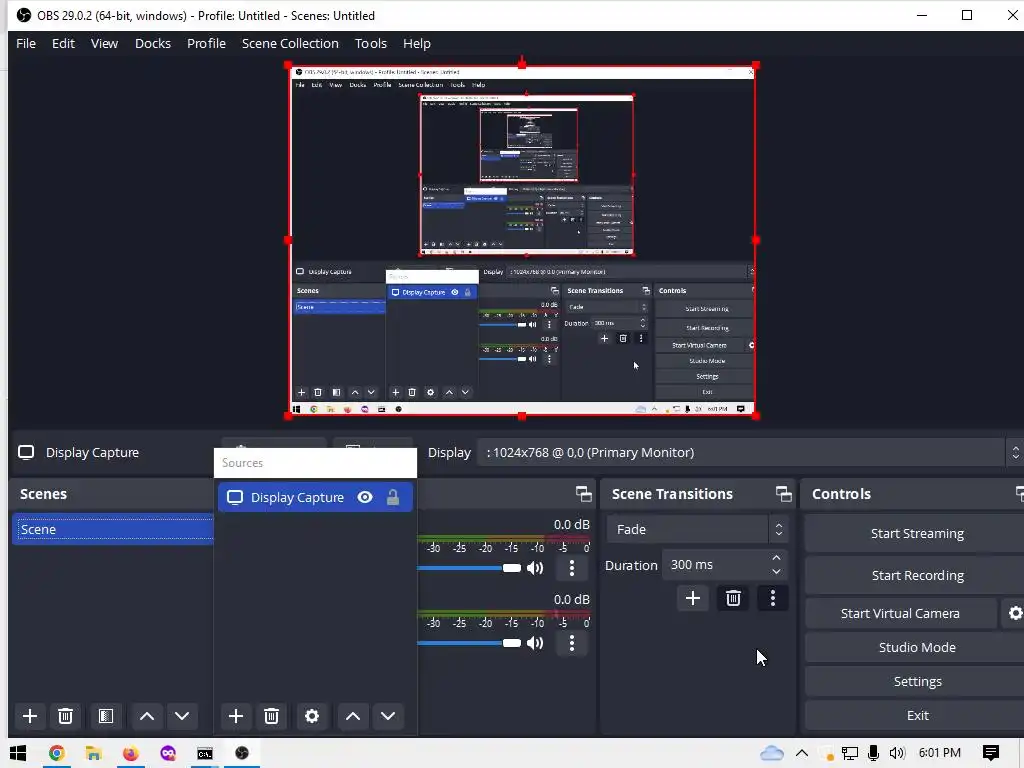Open source properties gear icon
1024x768 pixels.
click(x=312, y=716)
